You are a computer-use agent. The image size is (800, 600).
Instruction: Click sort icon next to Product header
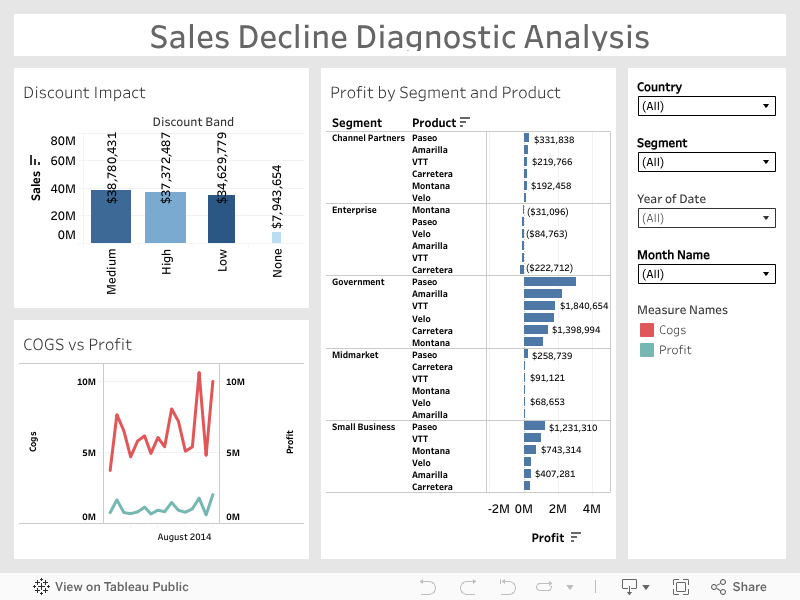(465, 123)
